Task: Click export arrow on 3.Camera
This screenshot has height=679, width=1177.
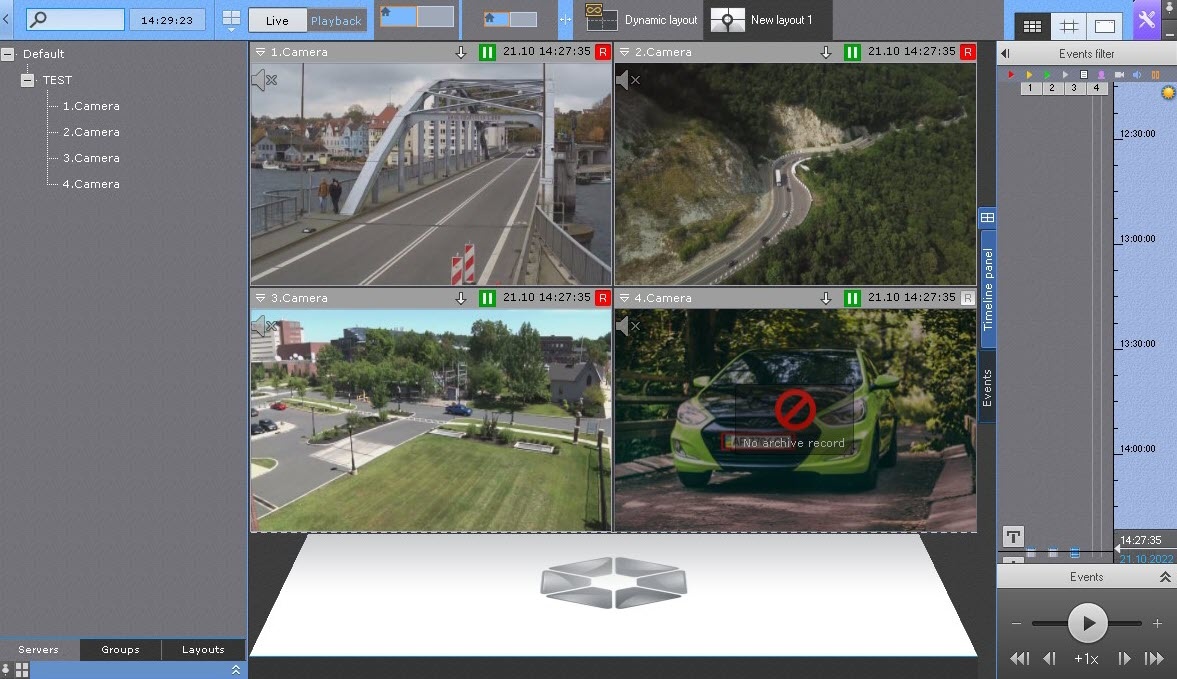Action: click(461, 298)
